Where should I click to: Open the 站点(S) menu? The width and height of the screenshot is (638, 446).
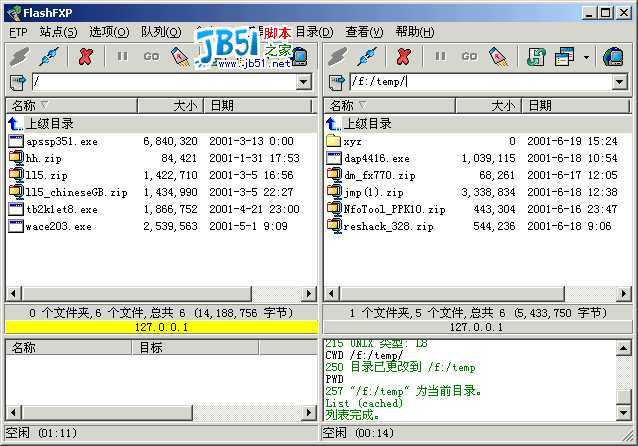click(x=58, y=32)
